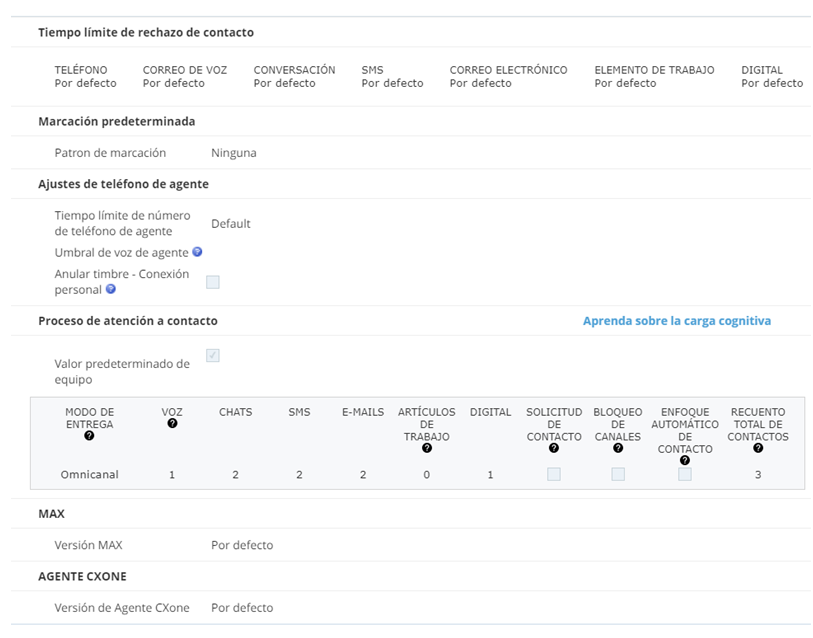Toggle the Anular timbre - Conexión personal checkbox
Screen dimensions: 813x638
click(x=213, y=282)
